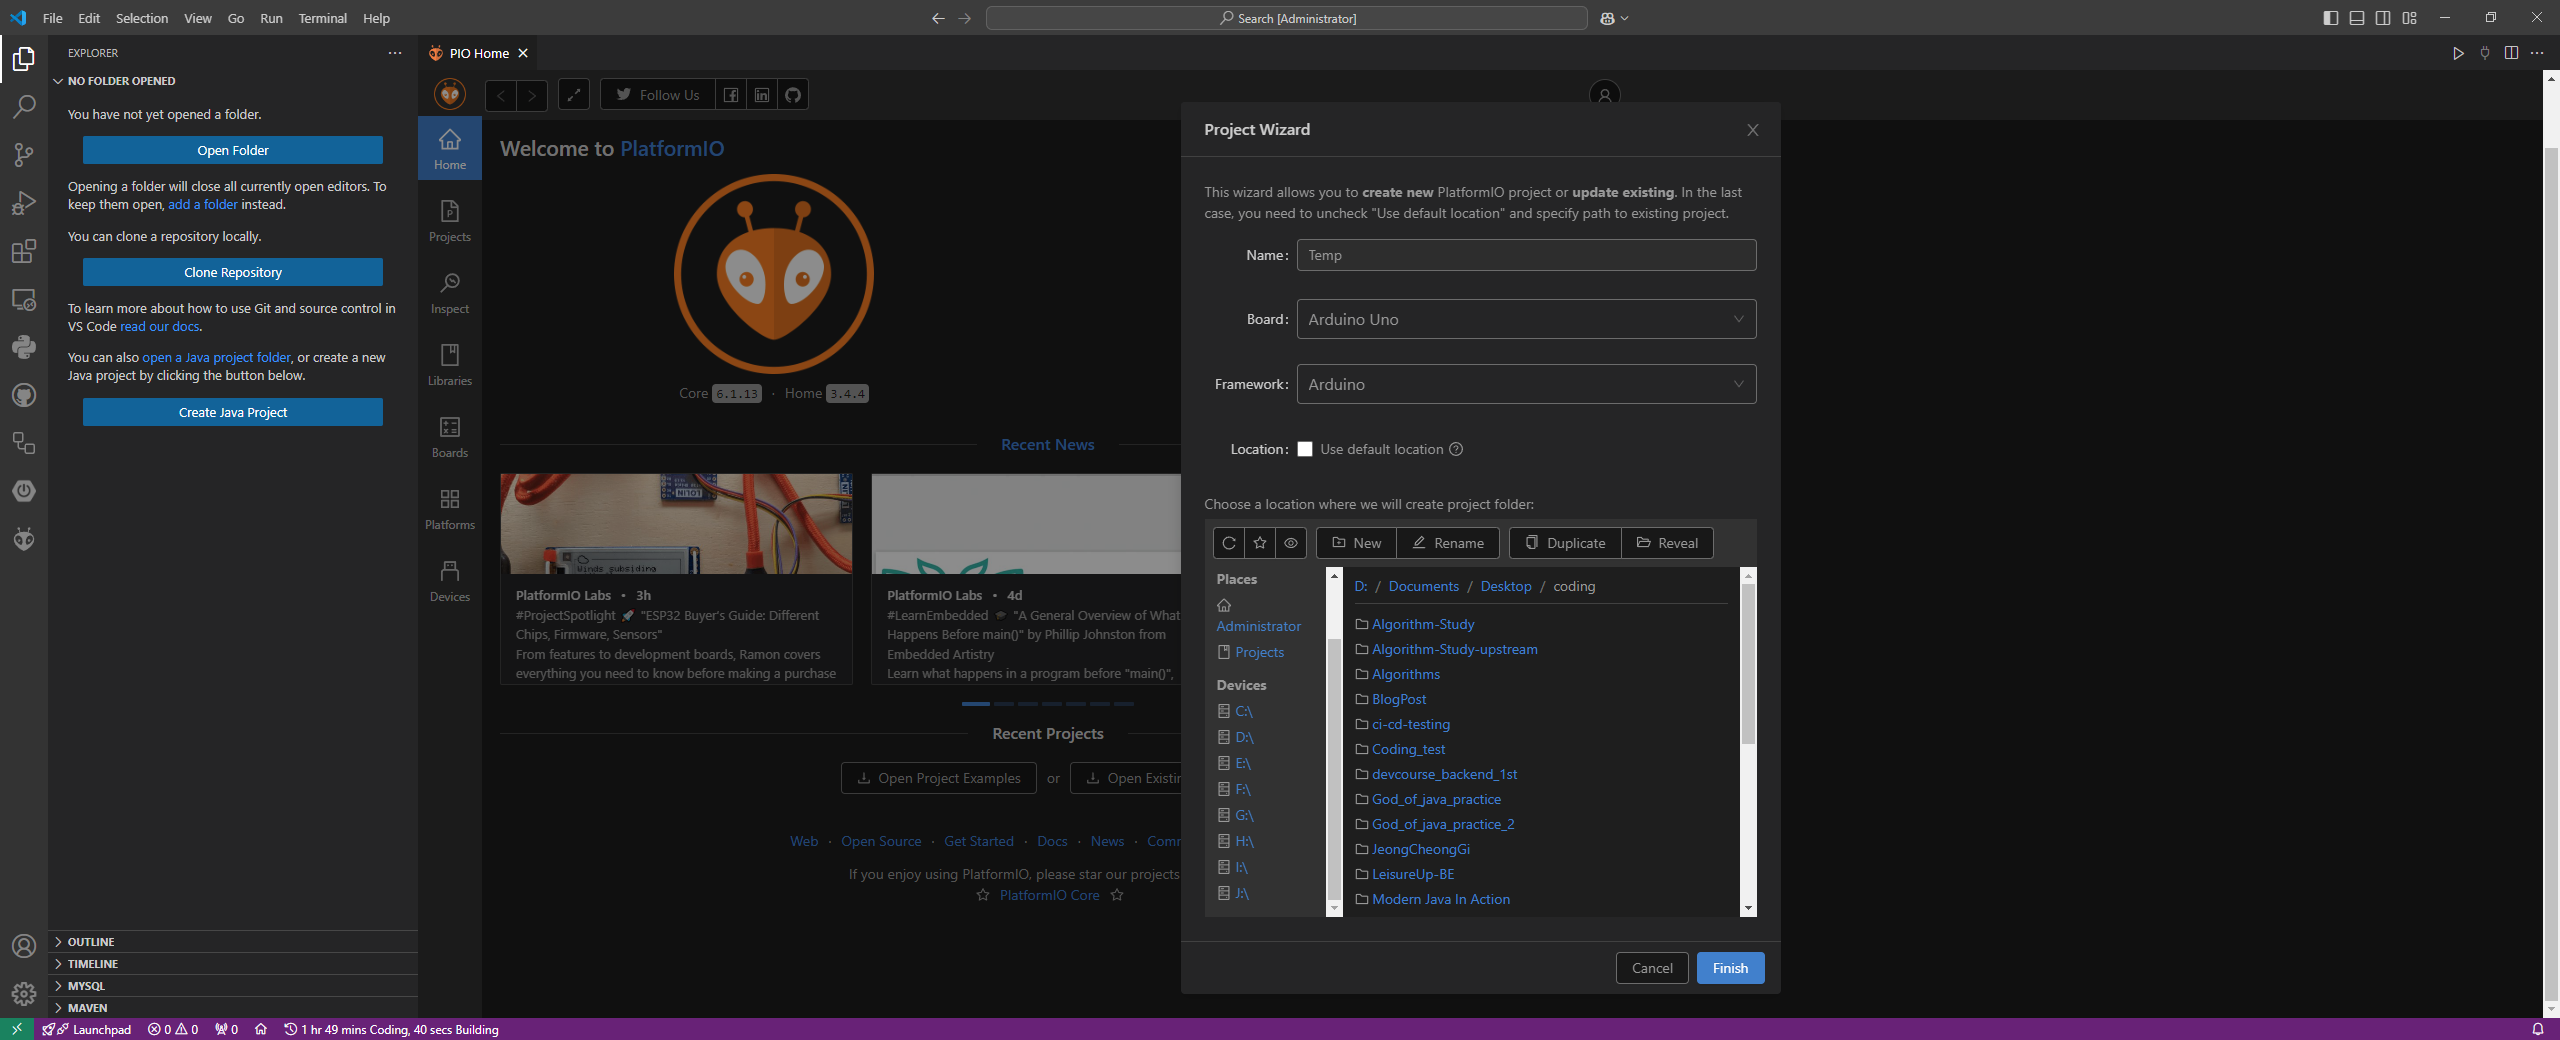This screenshot has width=2560, height=1040.
Task: Expand the MYSQL section
Action: (x=233, y=986)
